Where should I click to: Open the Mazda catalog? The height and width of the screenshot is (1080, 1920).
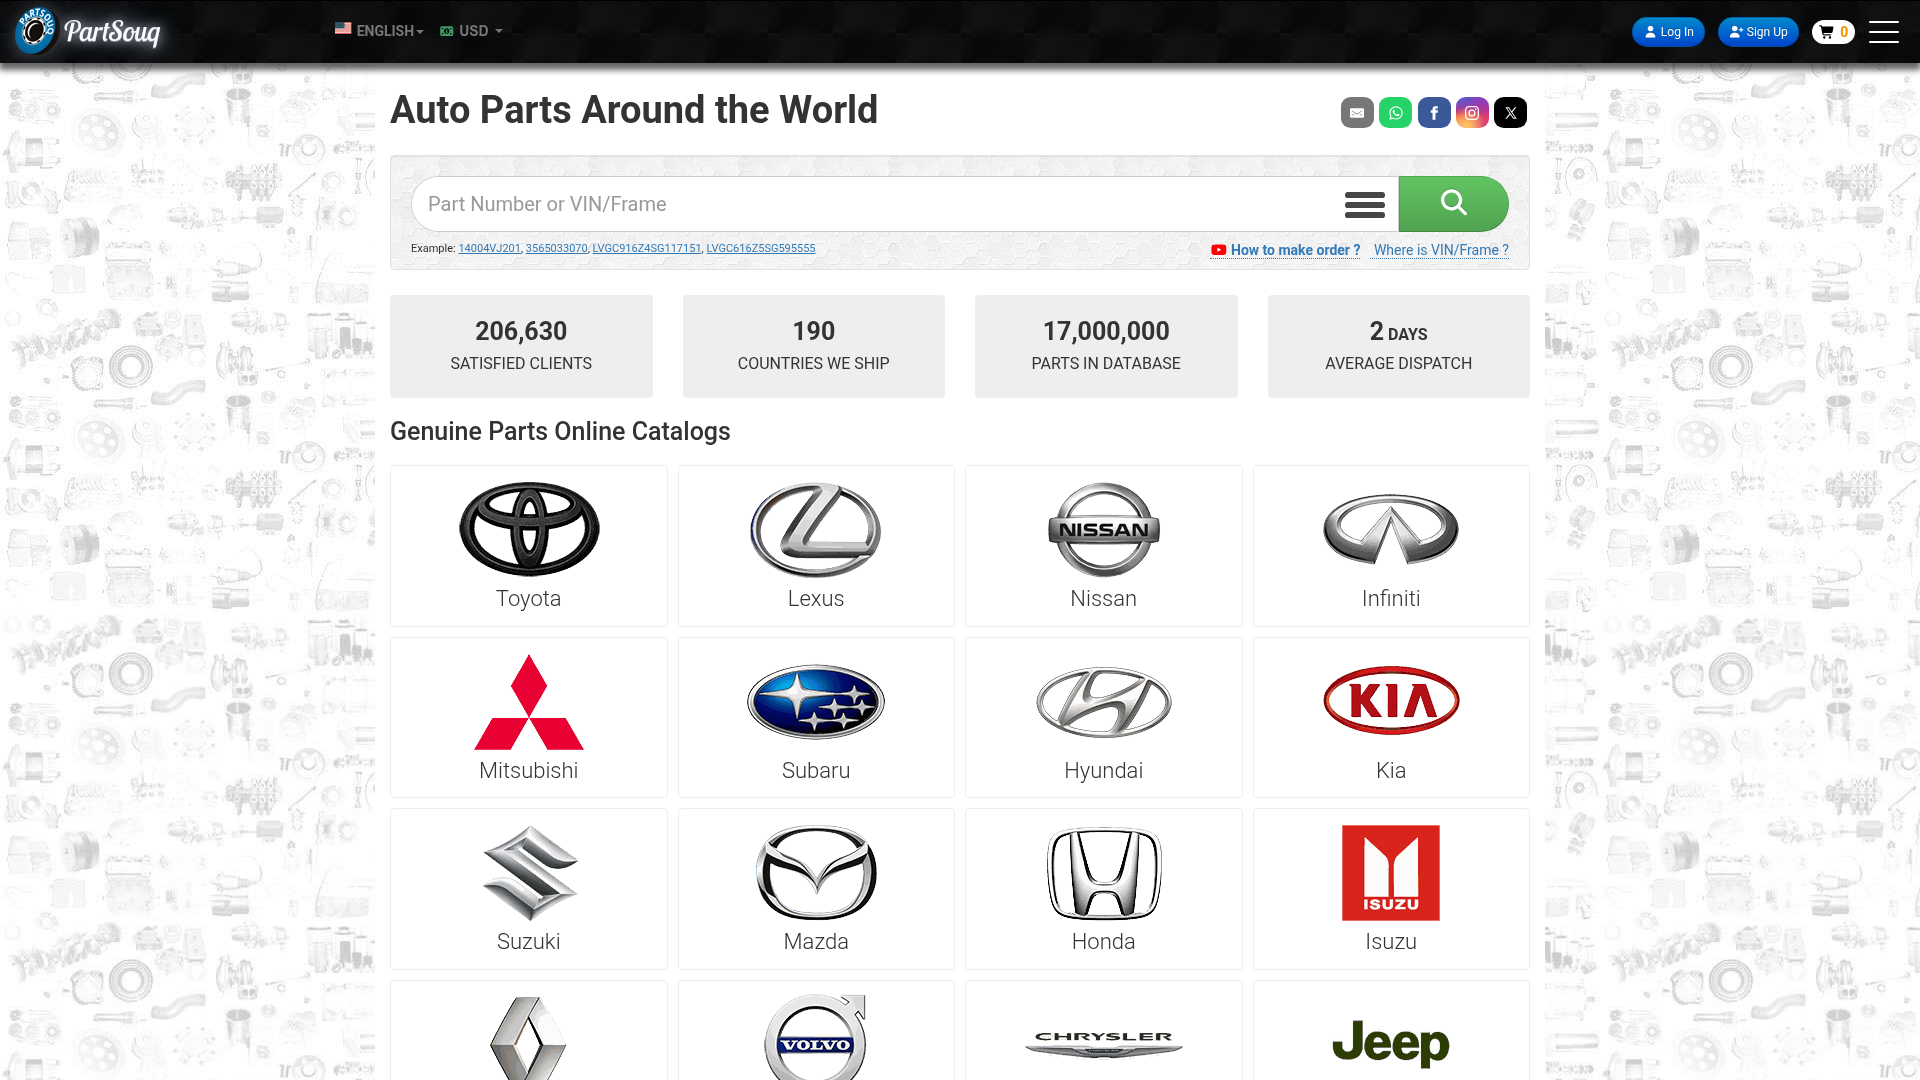click(816, 889)
